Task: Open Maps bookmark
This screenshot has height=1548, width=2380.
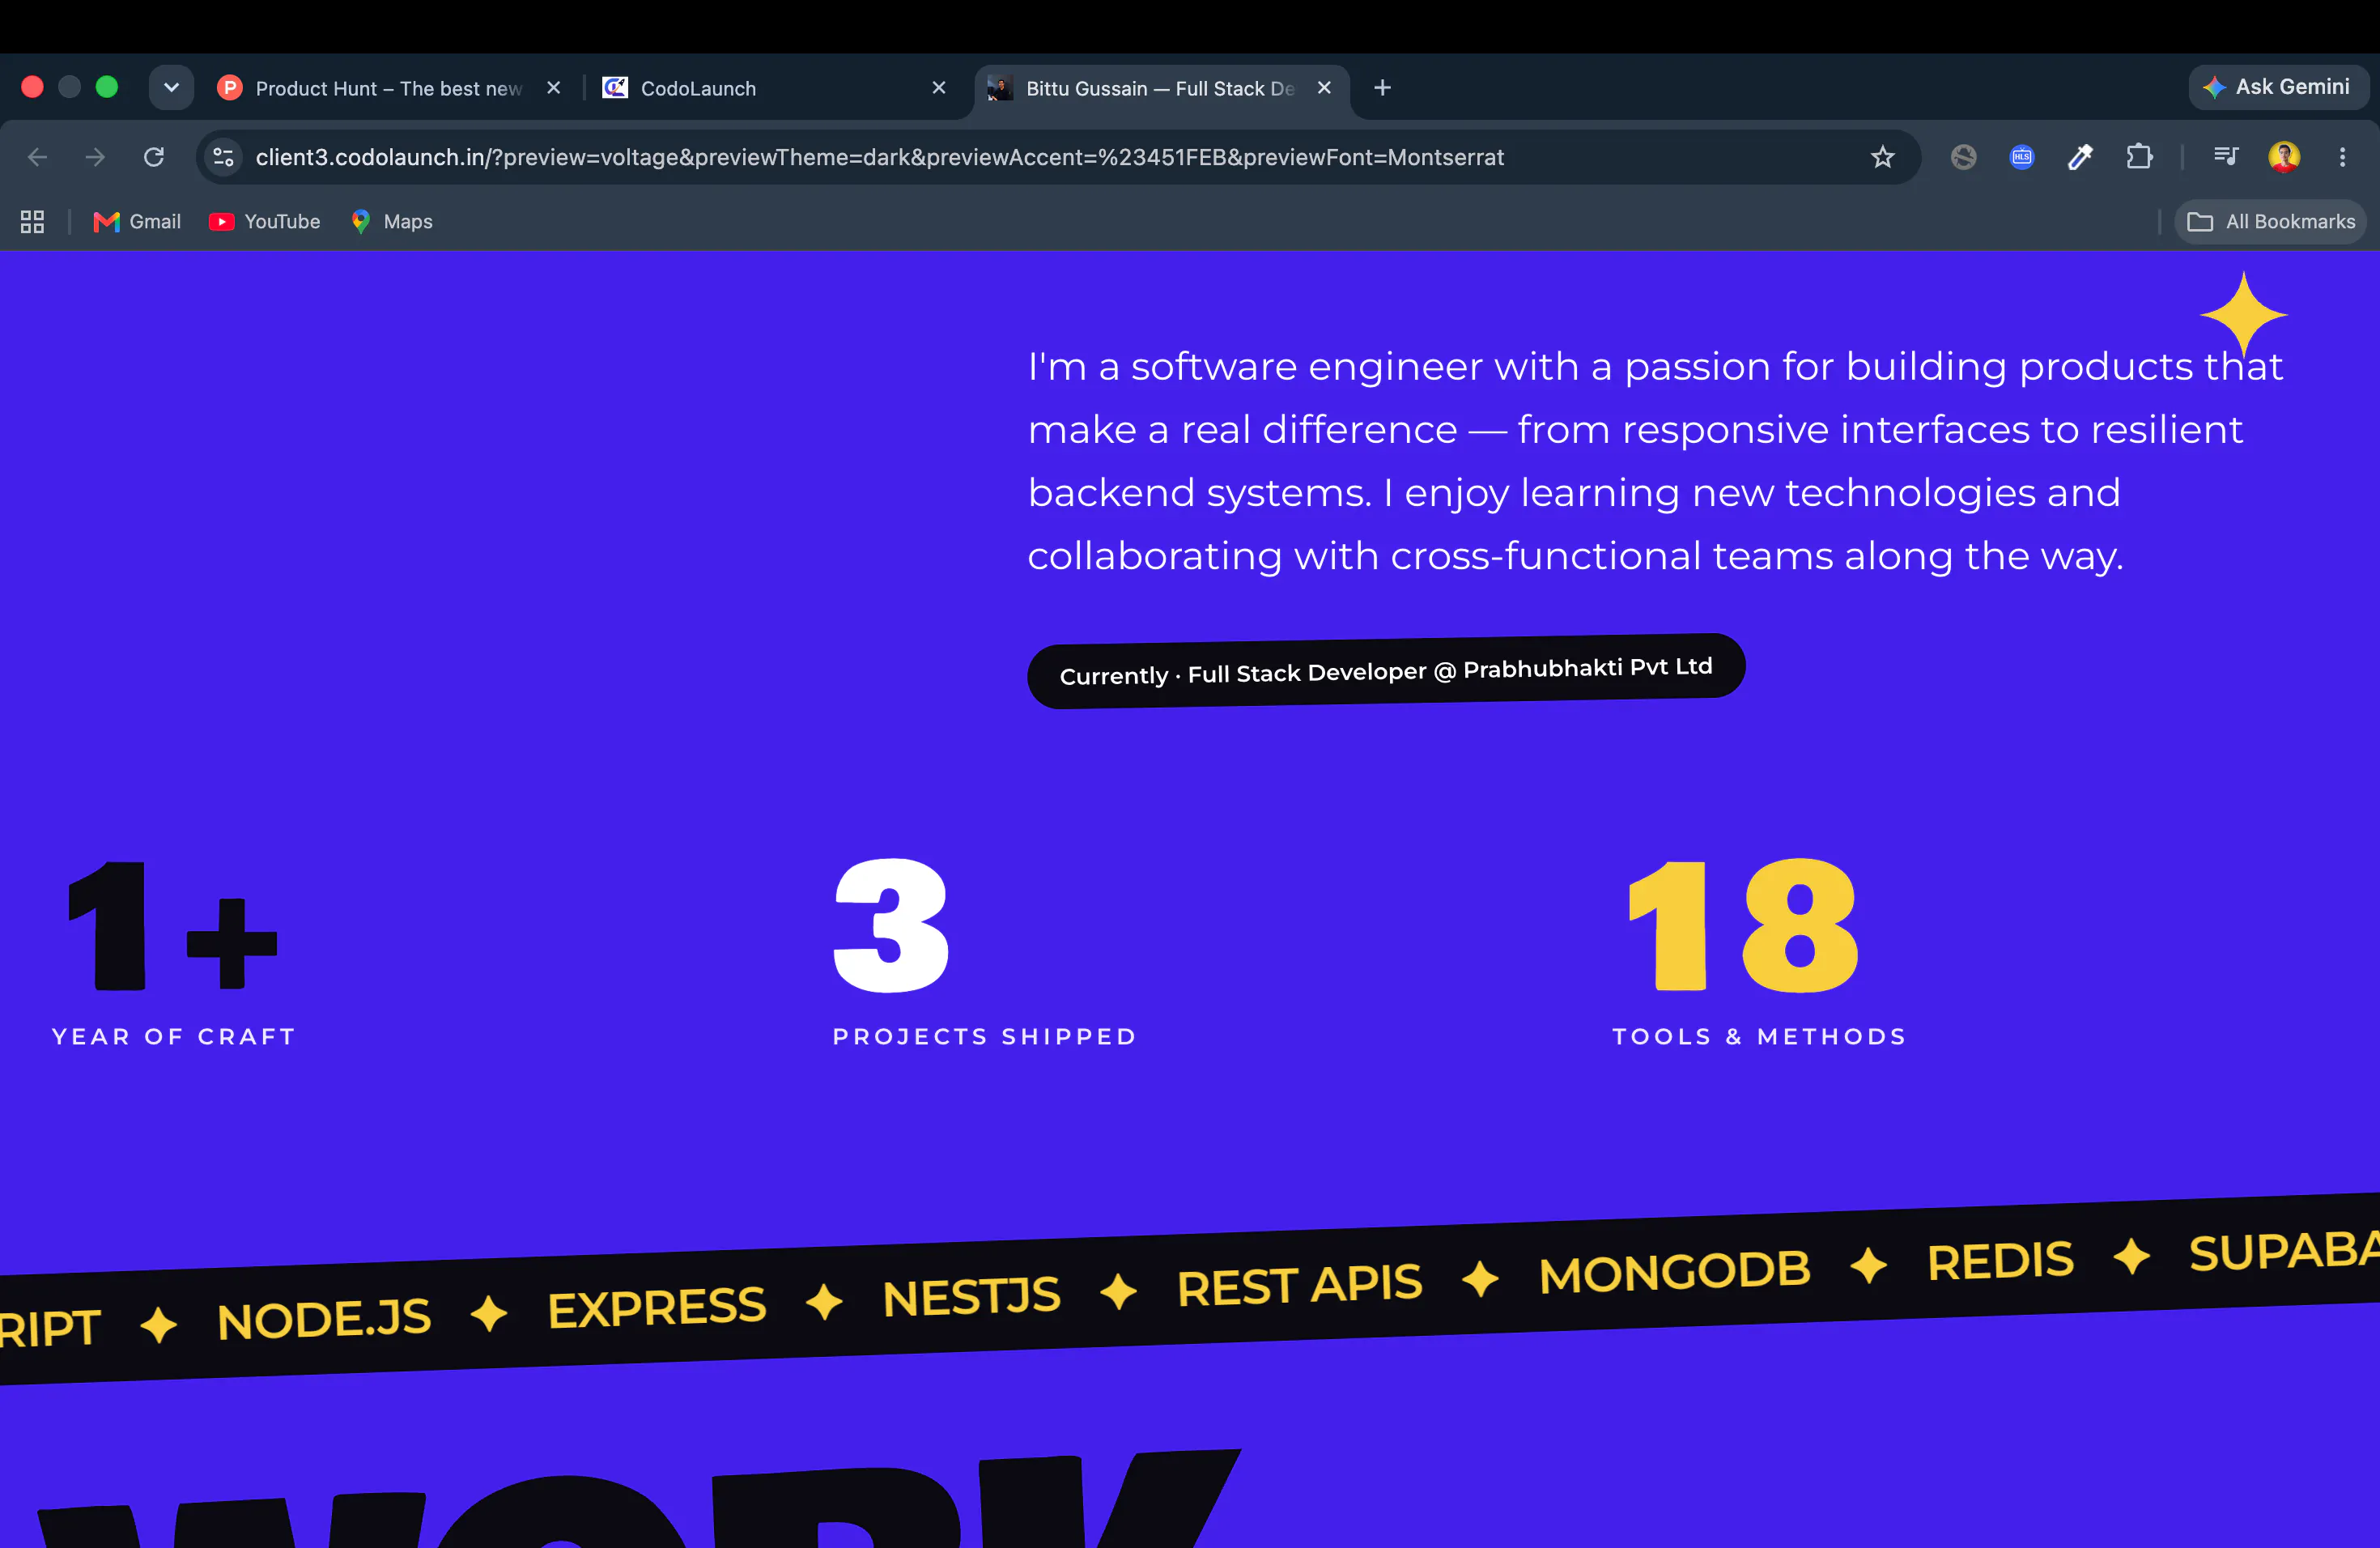Action: click(x=391, y=222)
